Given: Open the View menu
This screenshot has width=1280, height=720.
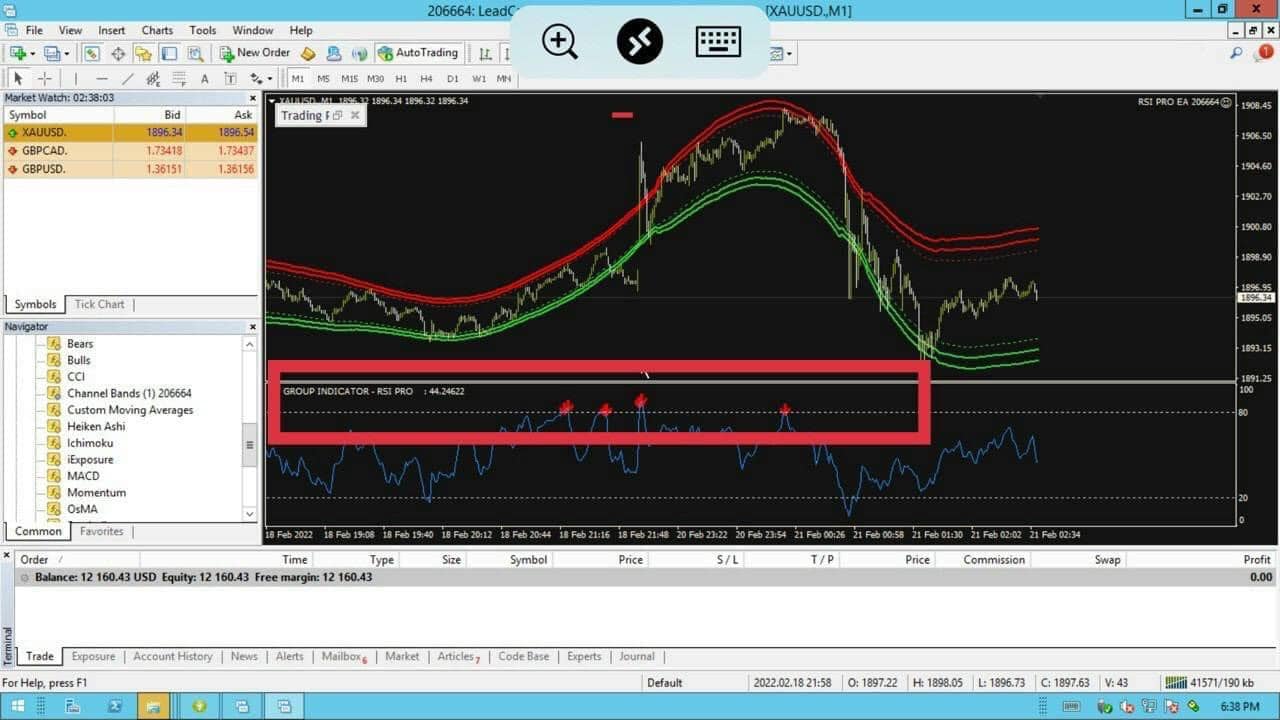Looking at the screenshot, I should [70, 30].
